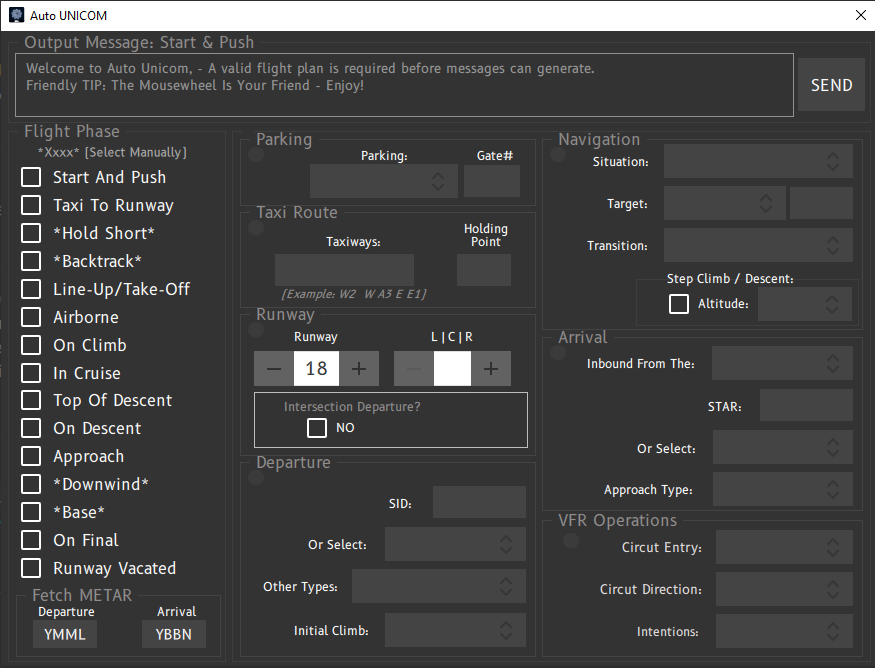The height and width of the screenshot is (668, 875).
Task: Tick the Step Climb Altitude checkbox
Action: click(x=679, y=304)
